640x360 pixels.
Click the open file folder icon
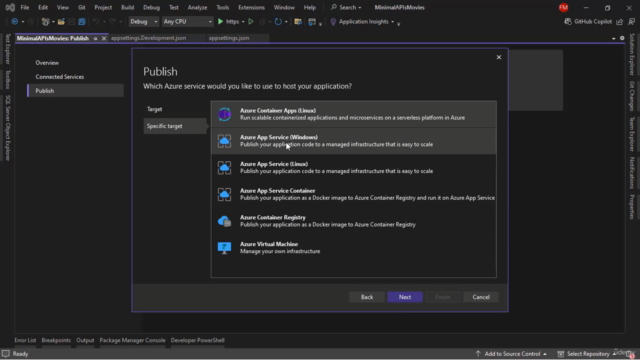61,22
